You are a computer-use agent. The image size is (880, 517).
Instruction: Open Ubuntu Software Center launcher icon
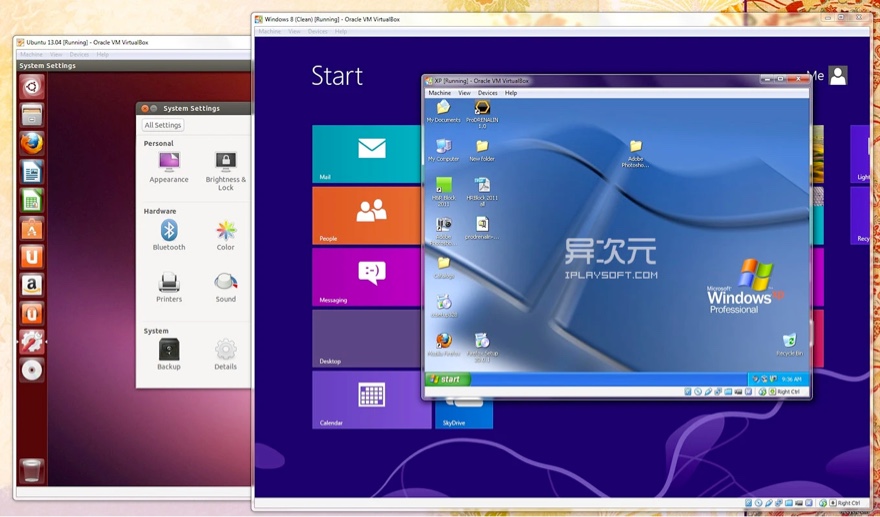[x=31, y=228]
